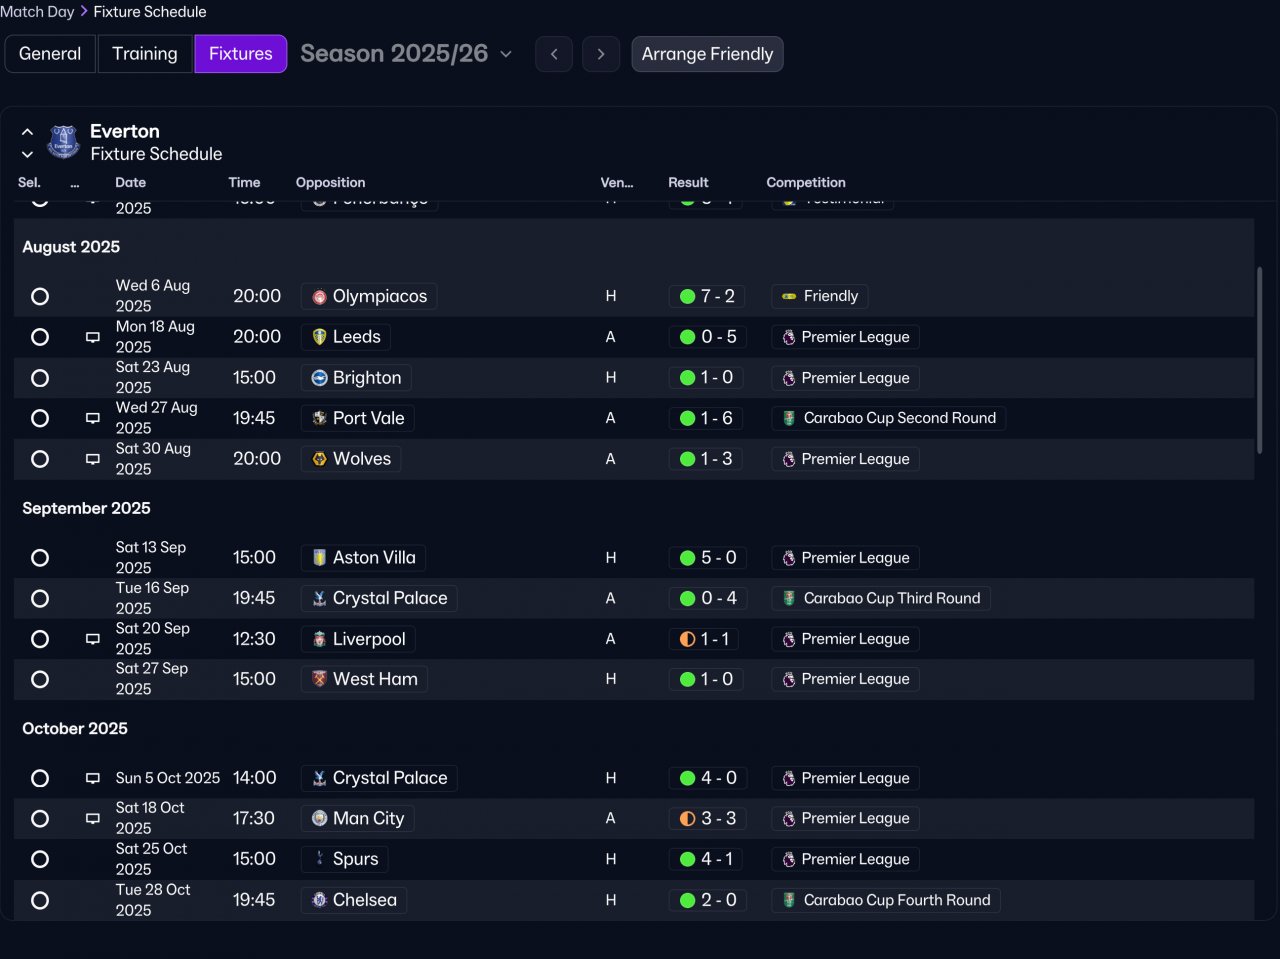Select the Olympiacos fixture radio button
This screenshot has width=1280, height=959.
40,296
